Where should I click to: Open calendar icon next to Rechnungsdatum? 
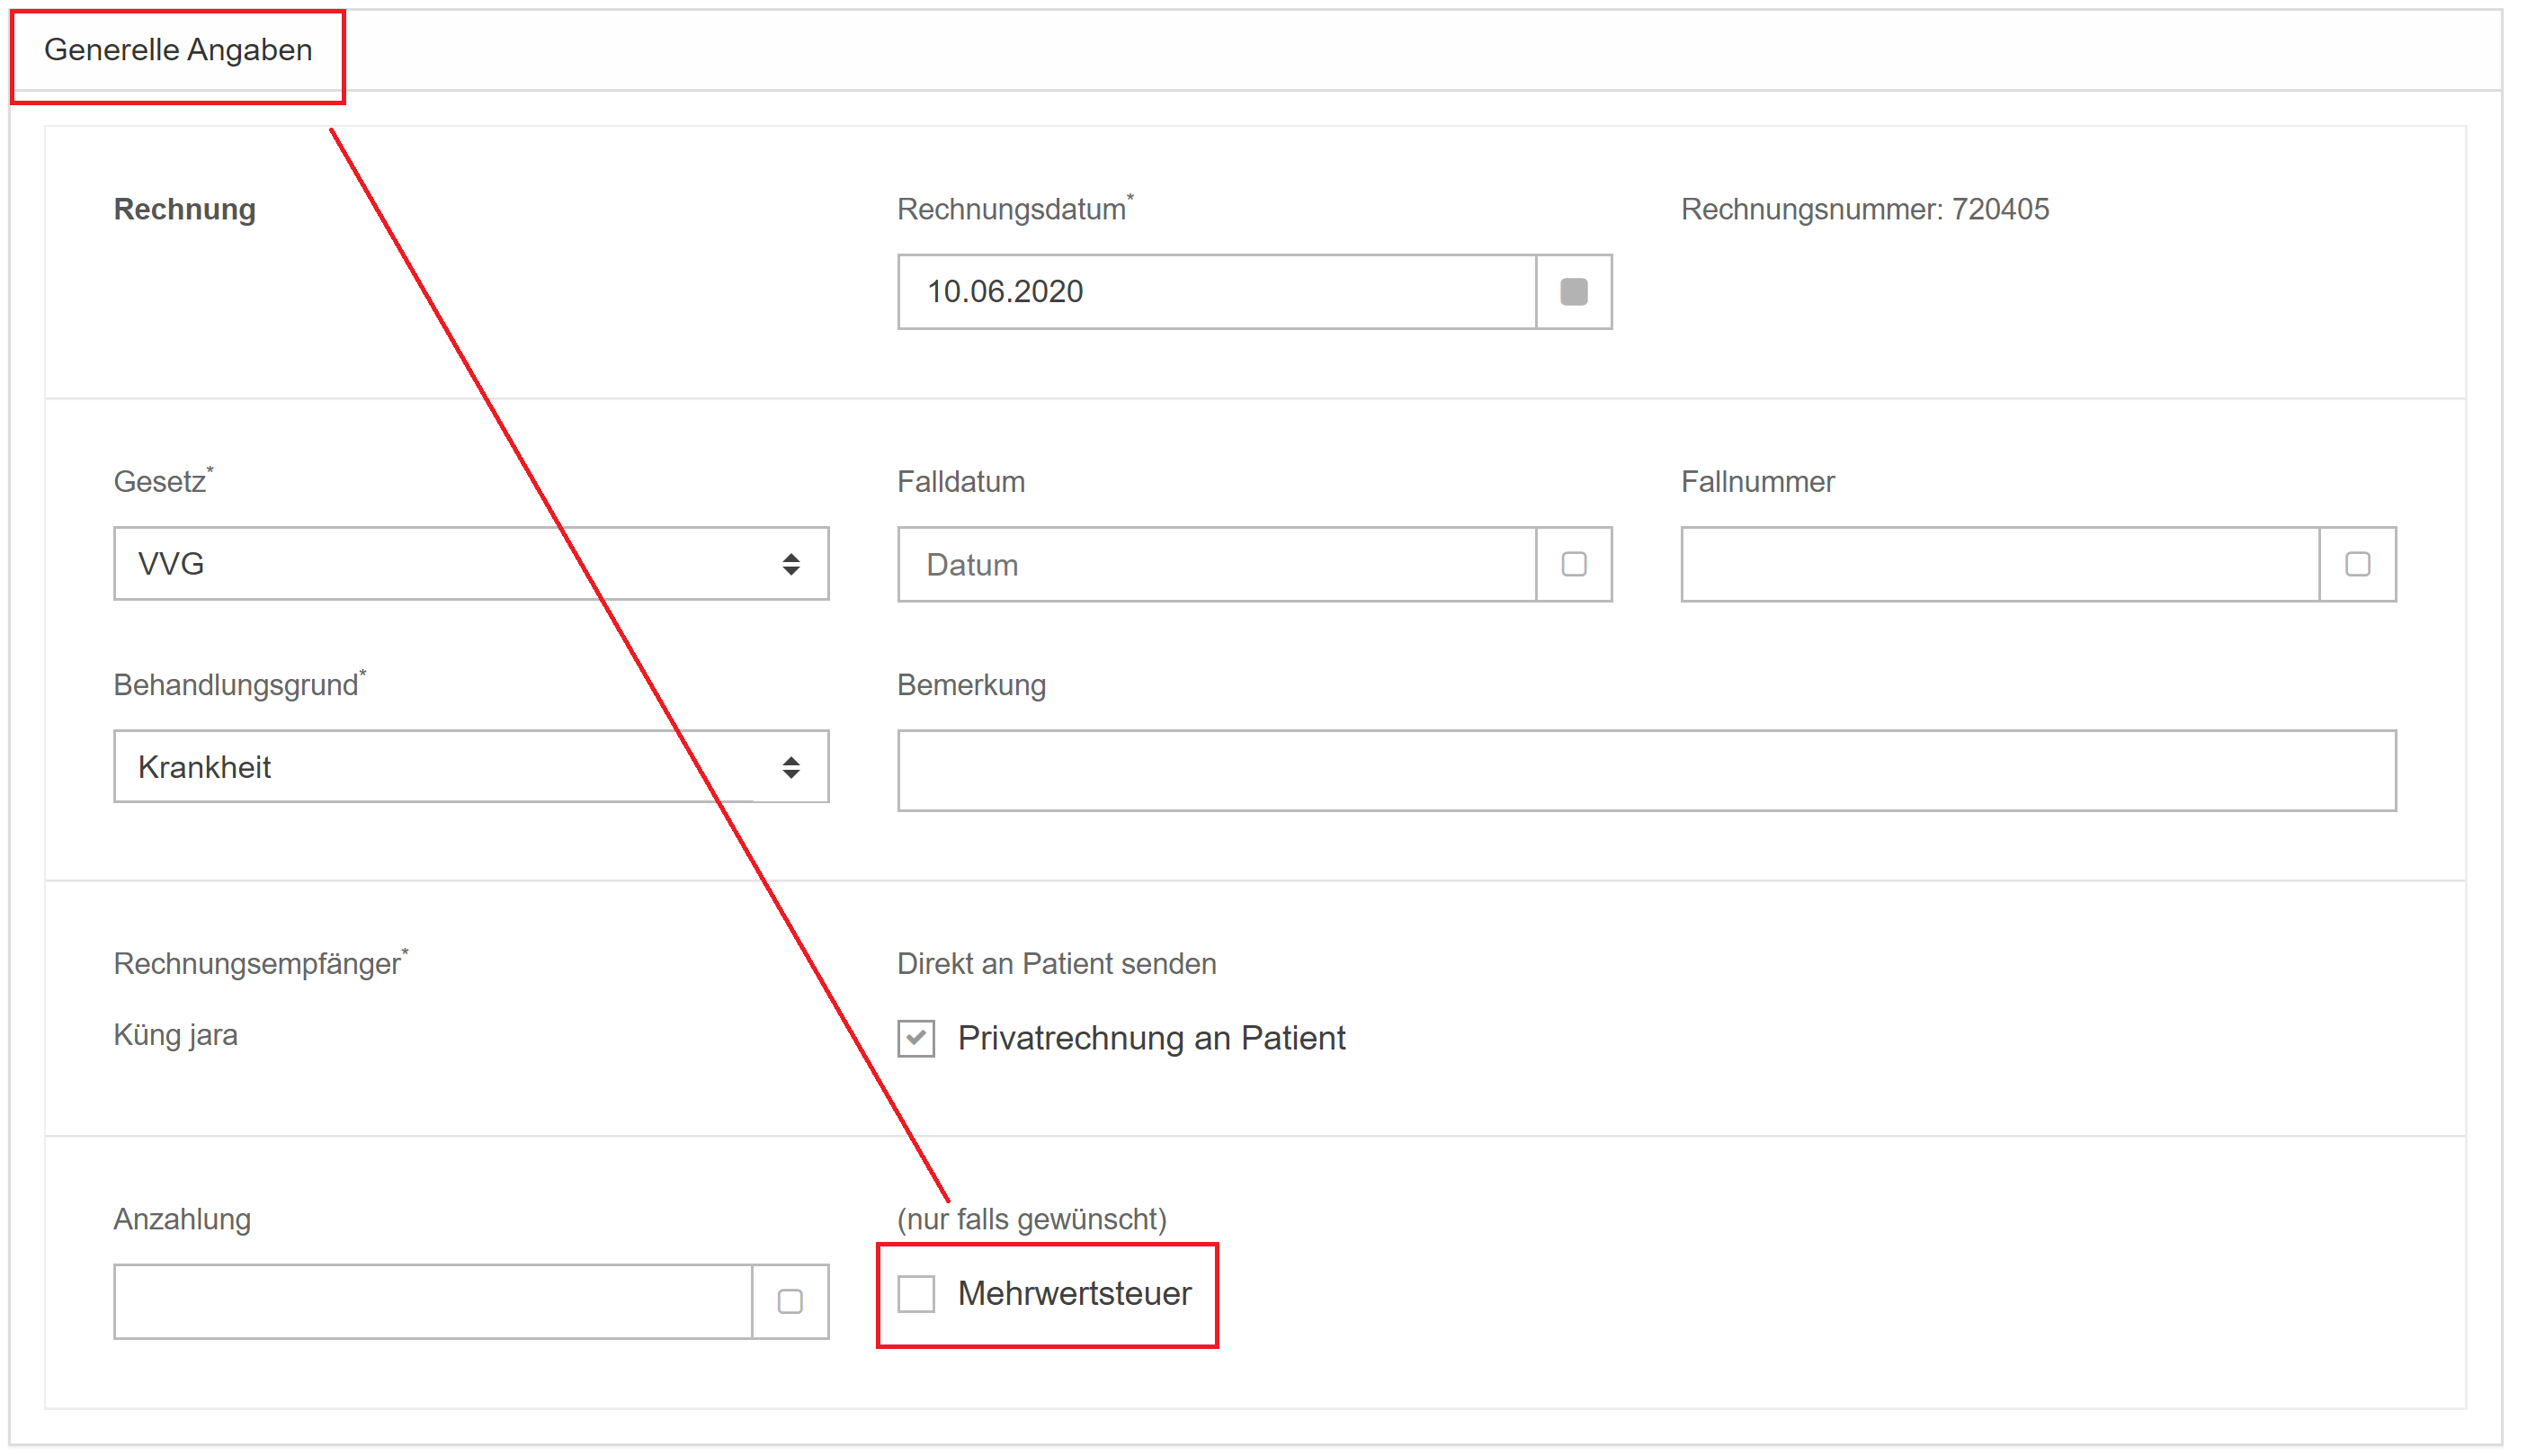tap(1573, 291)
